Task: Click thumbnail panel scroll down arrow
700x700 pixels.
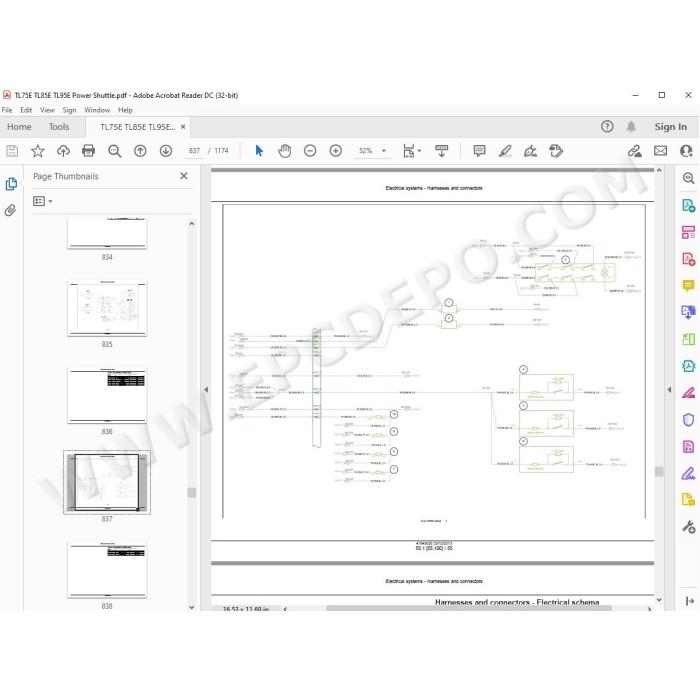Action: pos(192,607)
